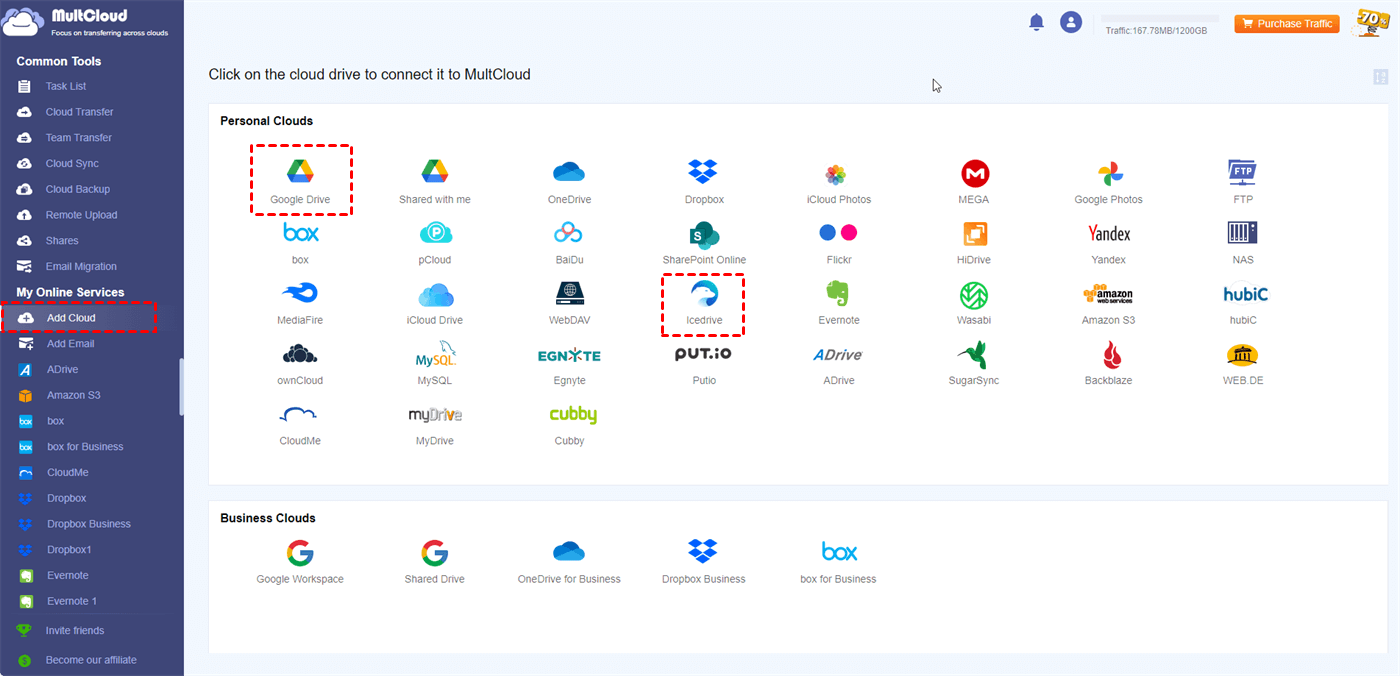Add SugarSync cloud

click(x=973, y=365)
